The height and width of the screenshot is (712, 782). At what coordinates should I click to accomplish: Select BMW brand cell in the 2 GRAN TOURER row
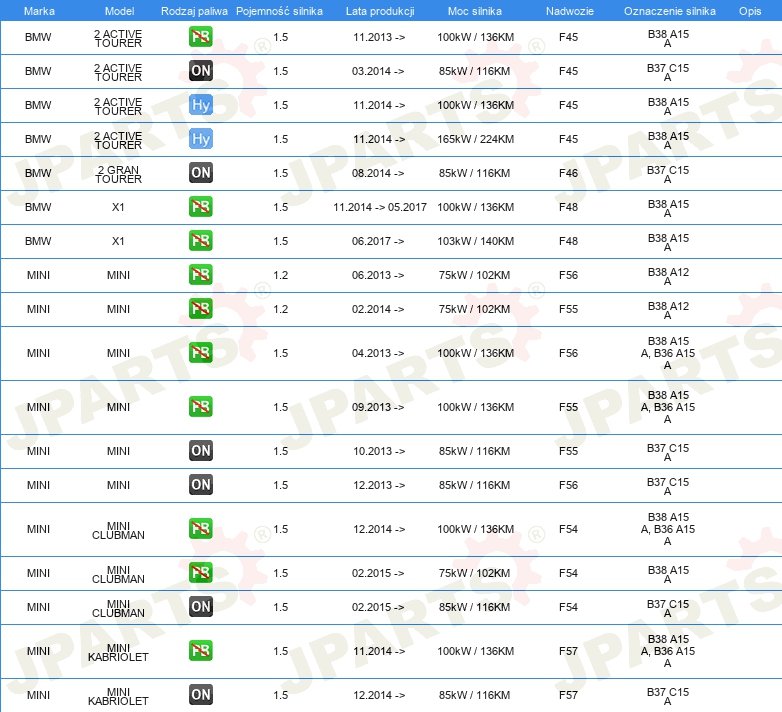(x=38, y=173)
